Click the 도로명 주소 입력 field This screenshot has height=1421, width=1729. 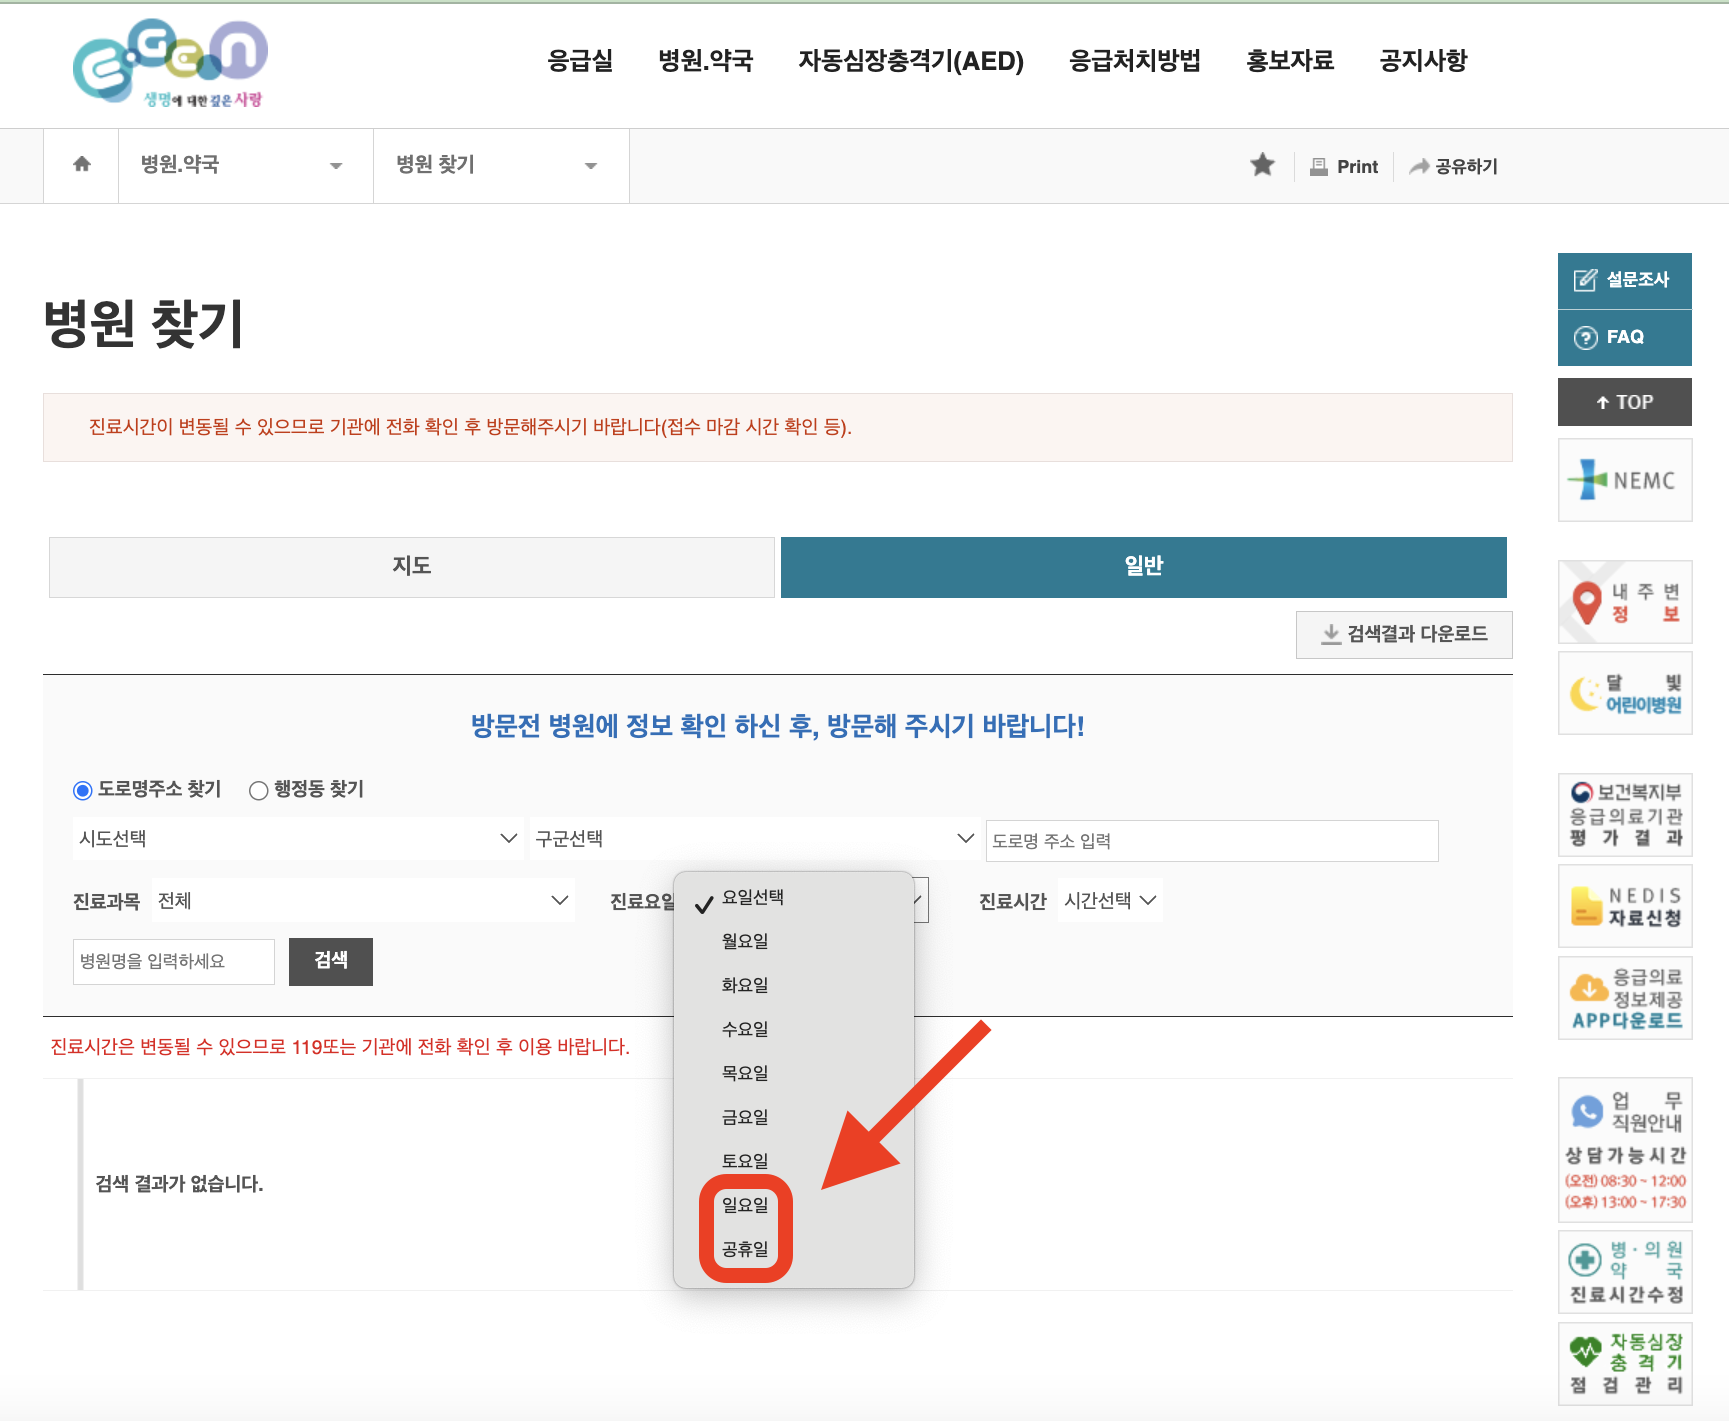point(1210,840)
